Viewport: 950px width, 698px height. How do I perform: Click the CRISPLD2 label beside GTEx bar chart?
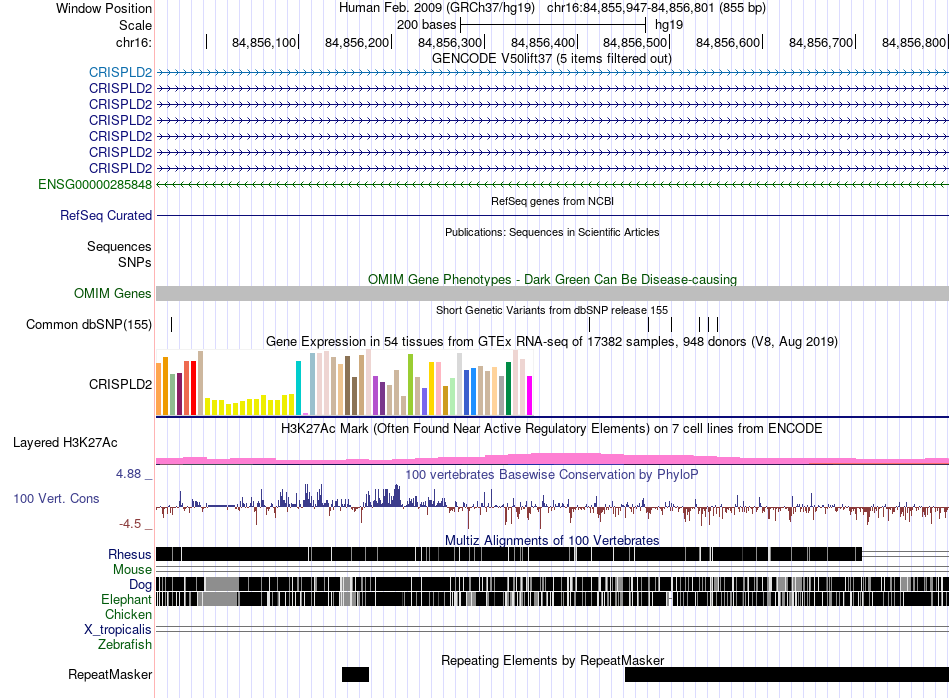pos(120,384)
